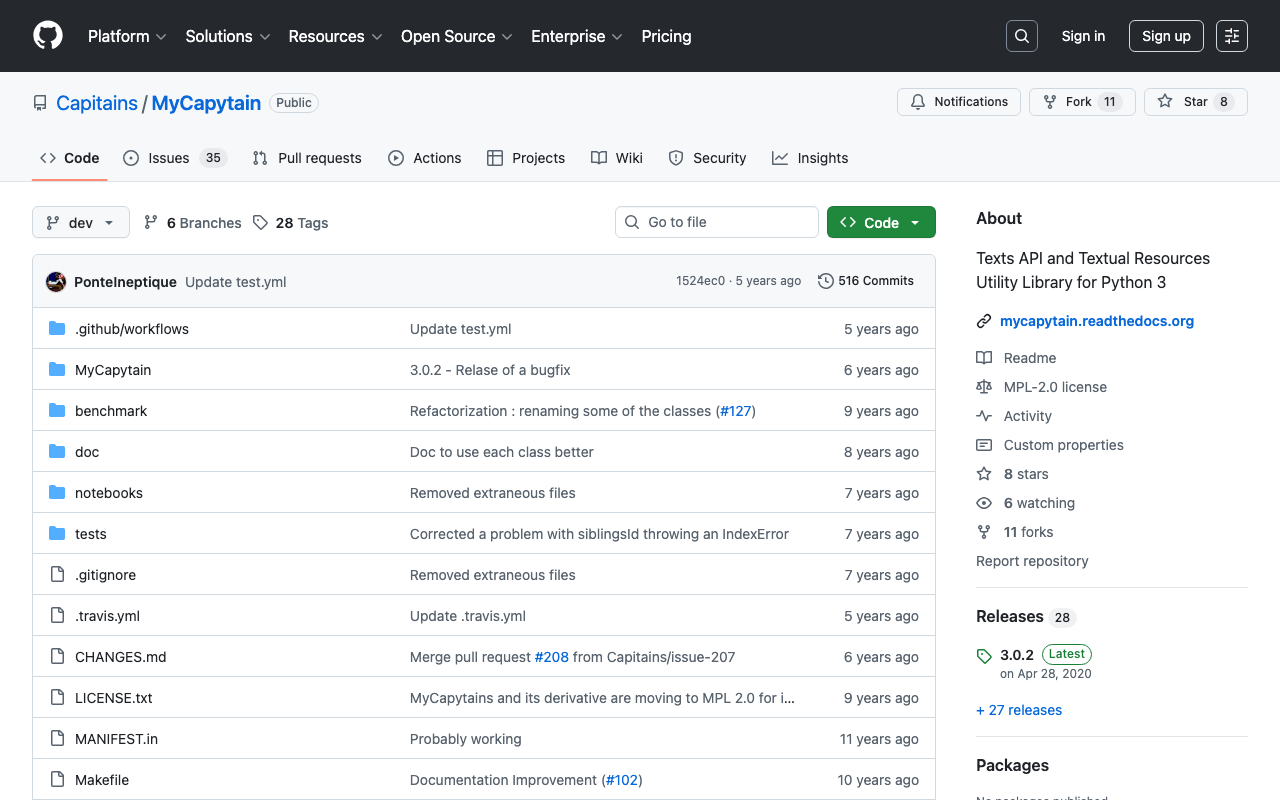
Task: Click the branches icon beside 6 Branches
Action: click(151, 223)
